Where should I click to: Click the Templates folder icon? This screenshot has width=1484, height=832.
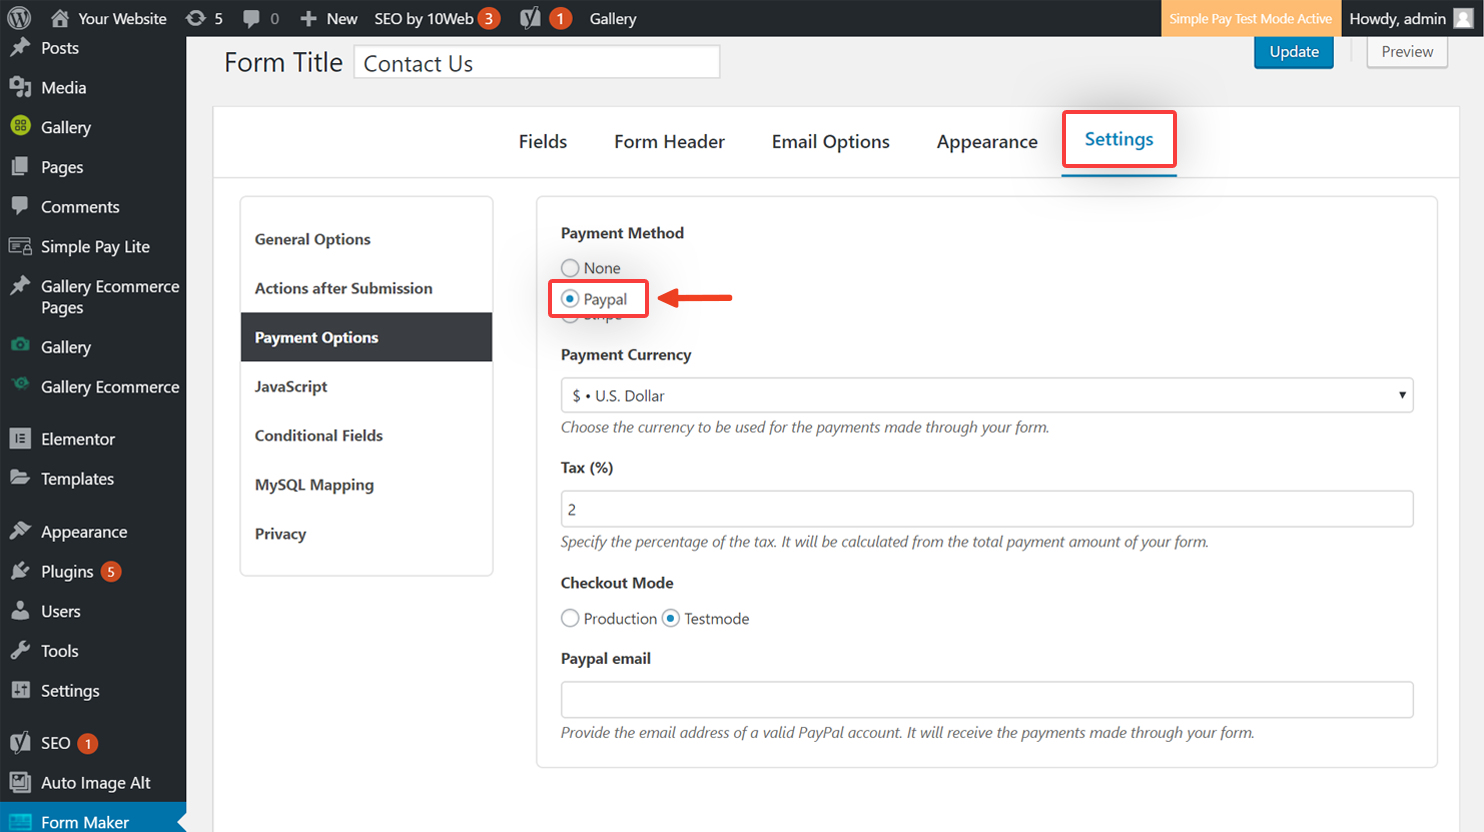click(x=20, y=478)
